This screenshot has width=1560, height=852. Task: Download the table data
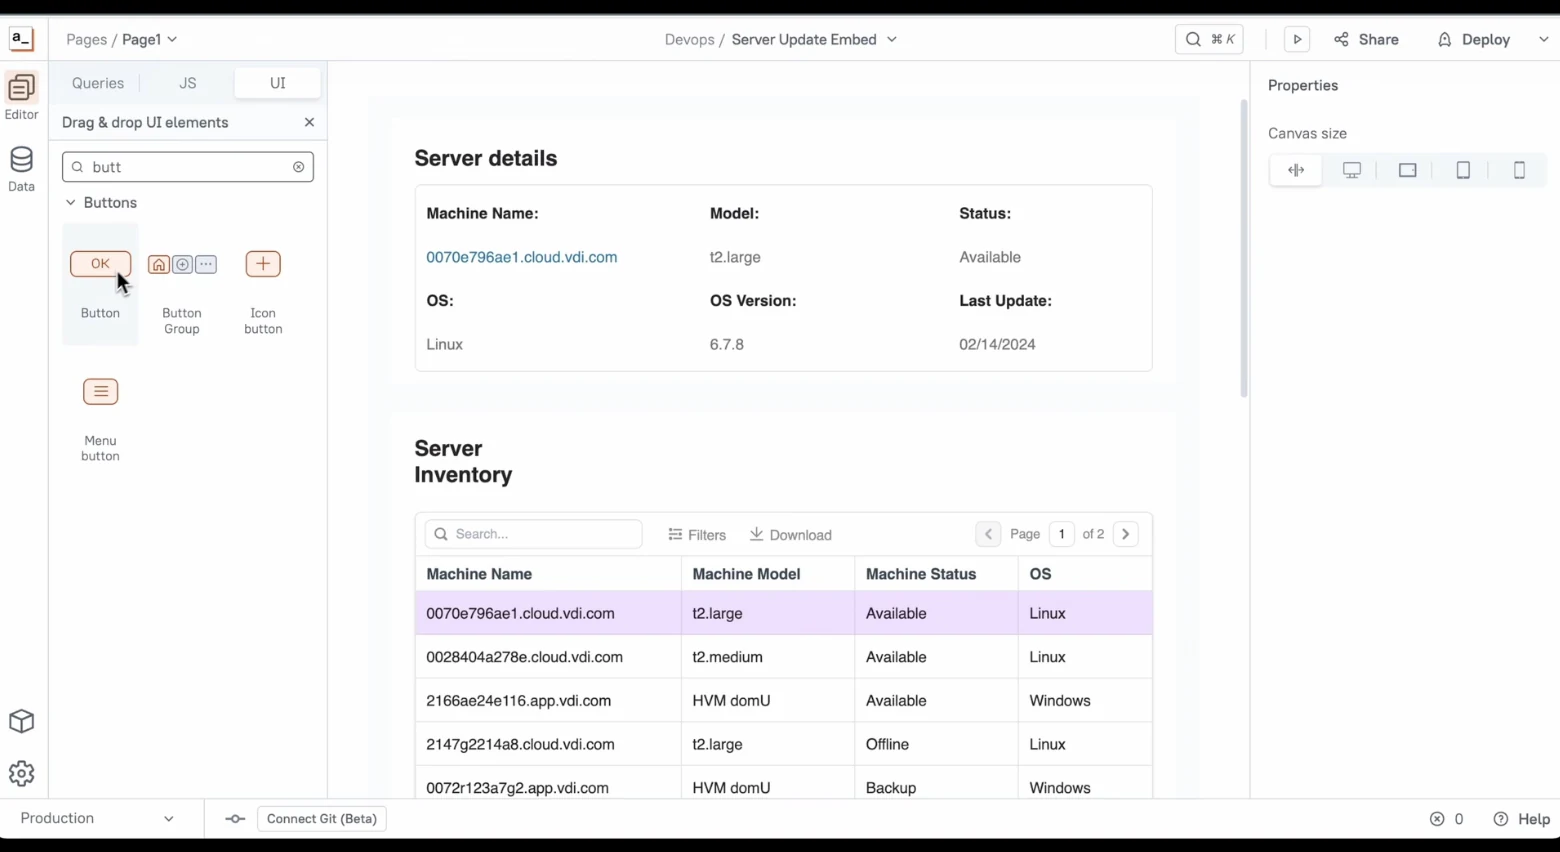791,535
